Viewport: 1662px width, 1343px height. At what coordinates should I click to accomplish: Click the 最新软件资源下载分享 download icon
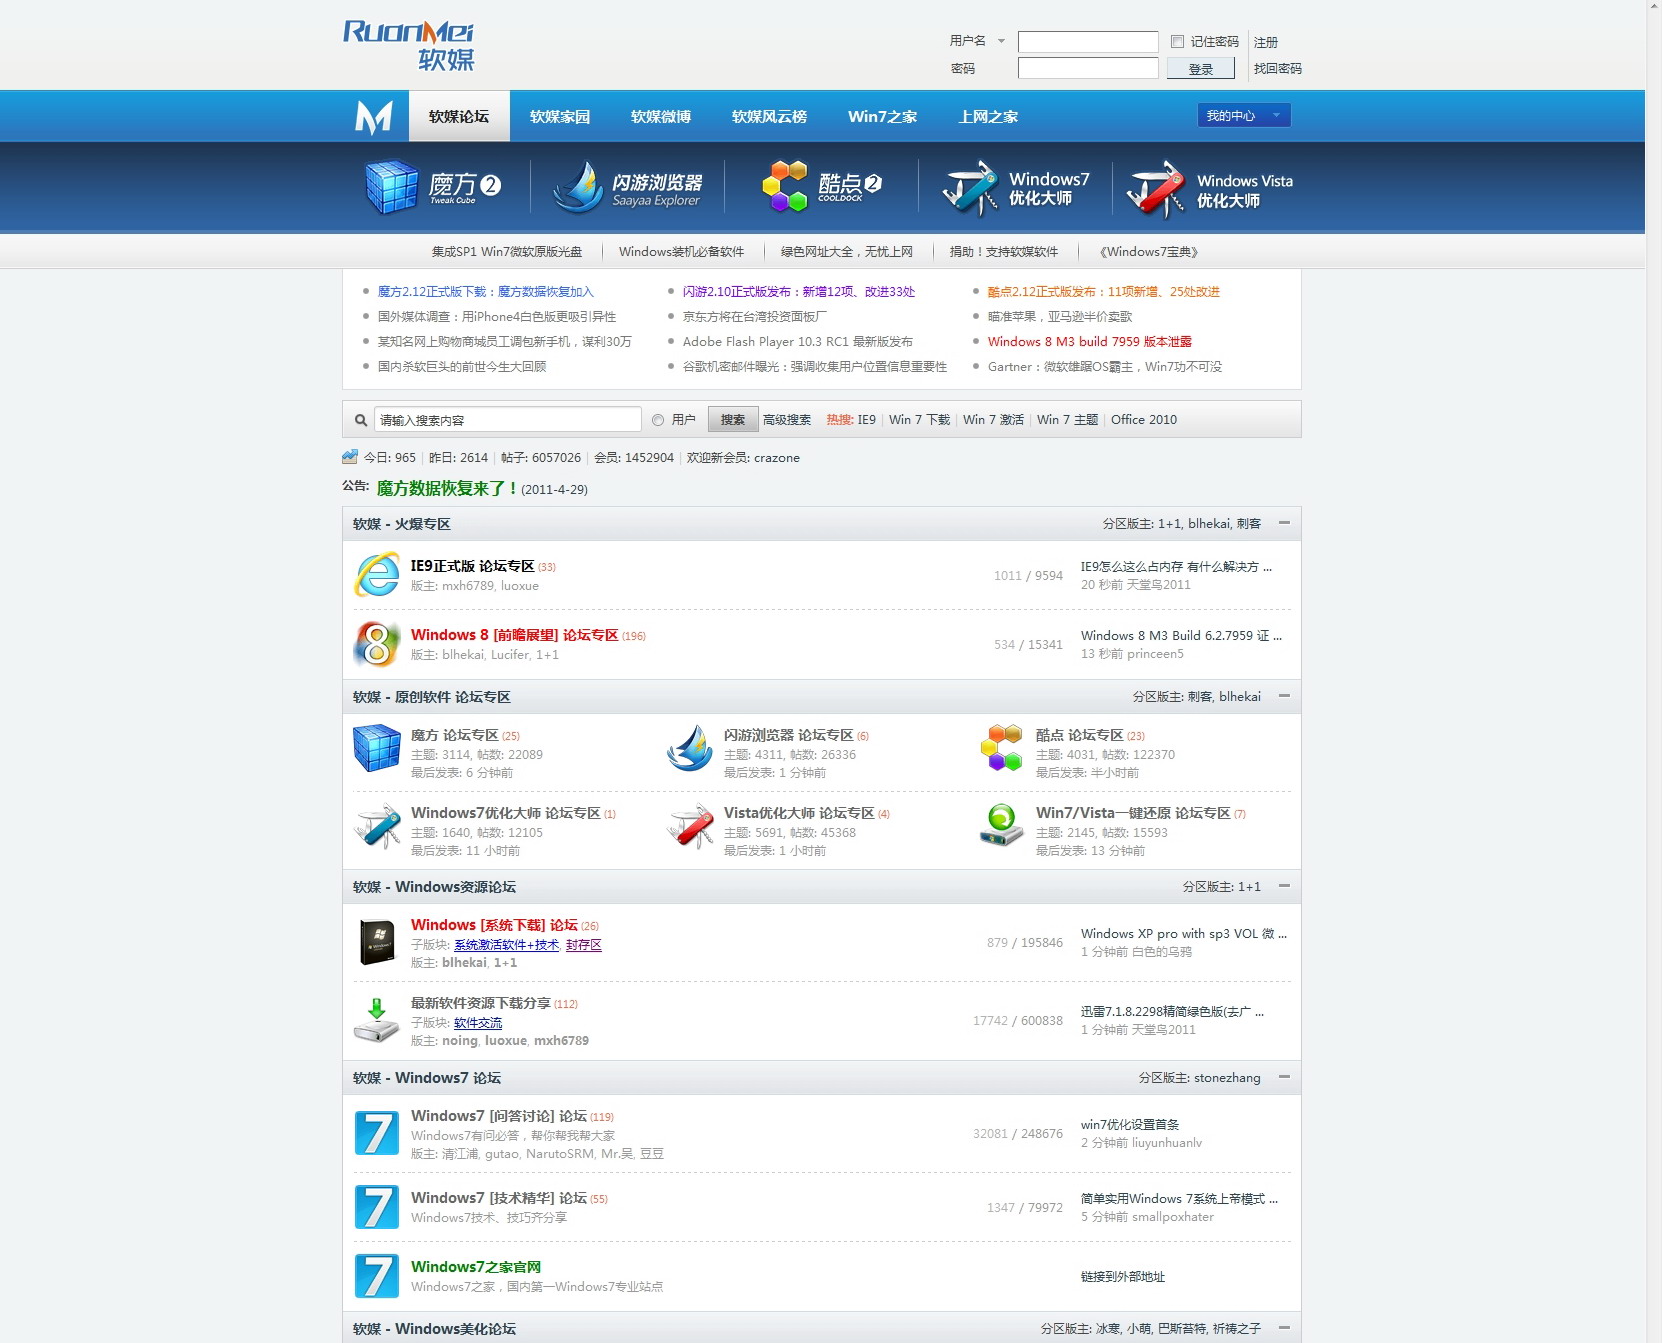click(x=377, y=1020)
